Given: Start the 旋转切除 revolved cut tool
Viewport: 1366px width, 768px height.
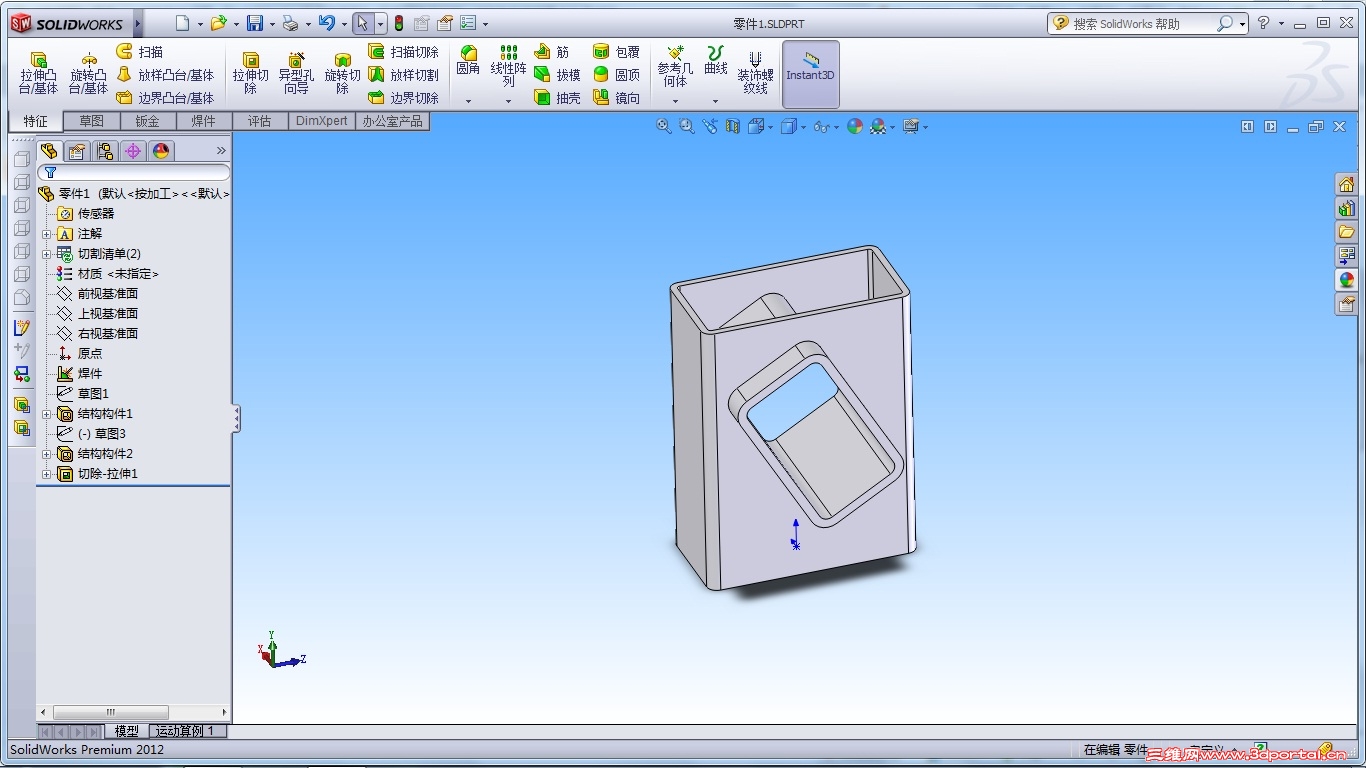Looking at the screenshot, I should 342,73.
